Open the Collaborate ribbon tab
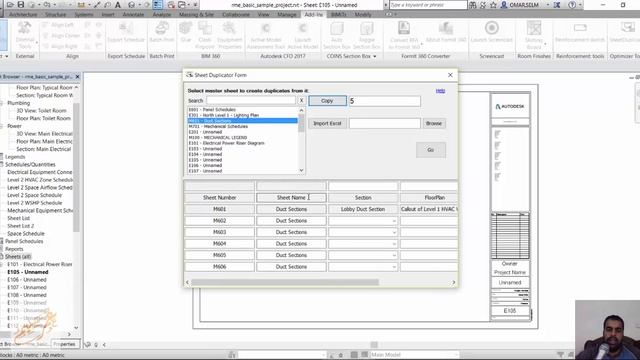Screen dimensions: 640x360 coord(236,14)
